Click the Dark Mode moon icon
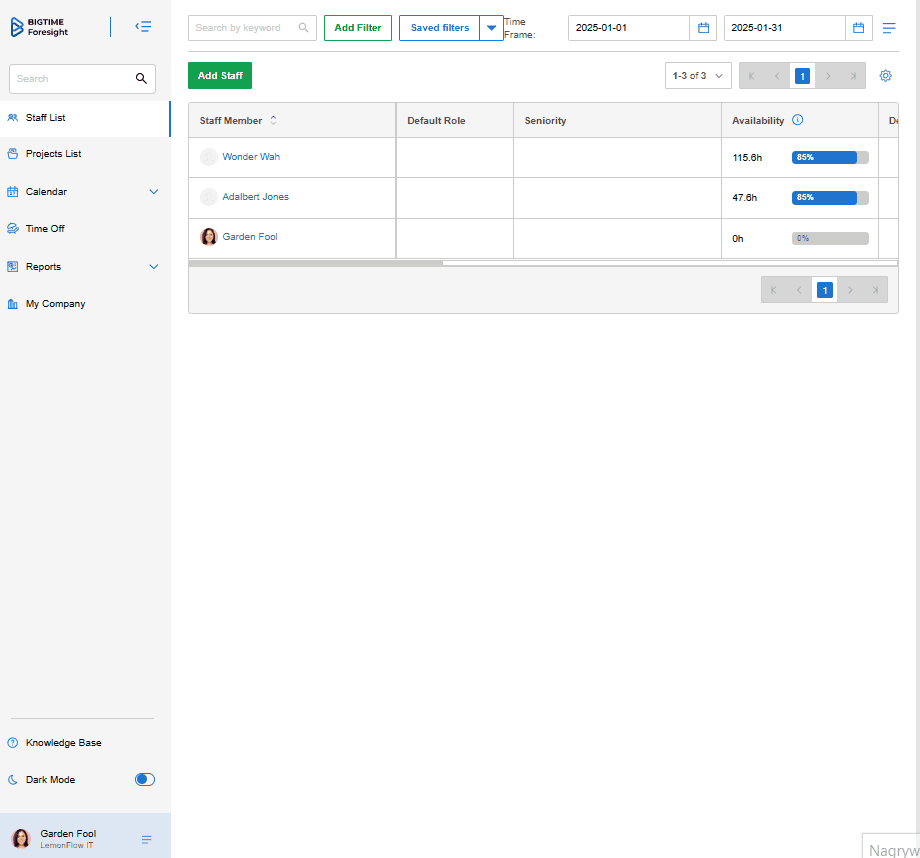Screen dimensions: 920x858 12,780
